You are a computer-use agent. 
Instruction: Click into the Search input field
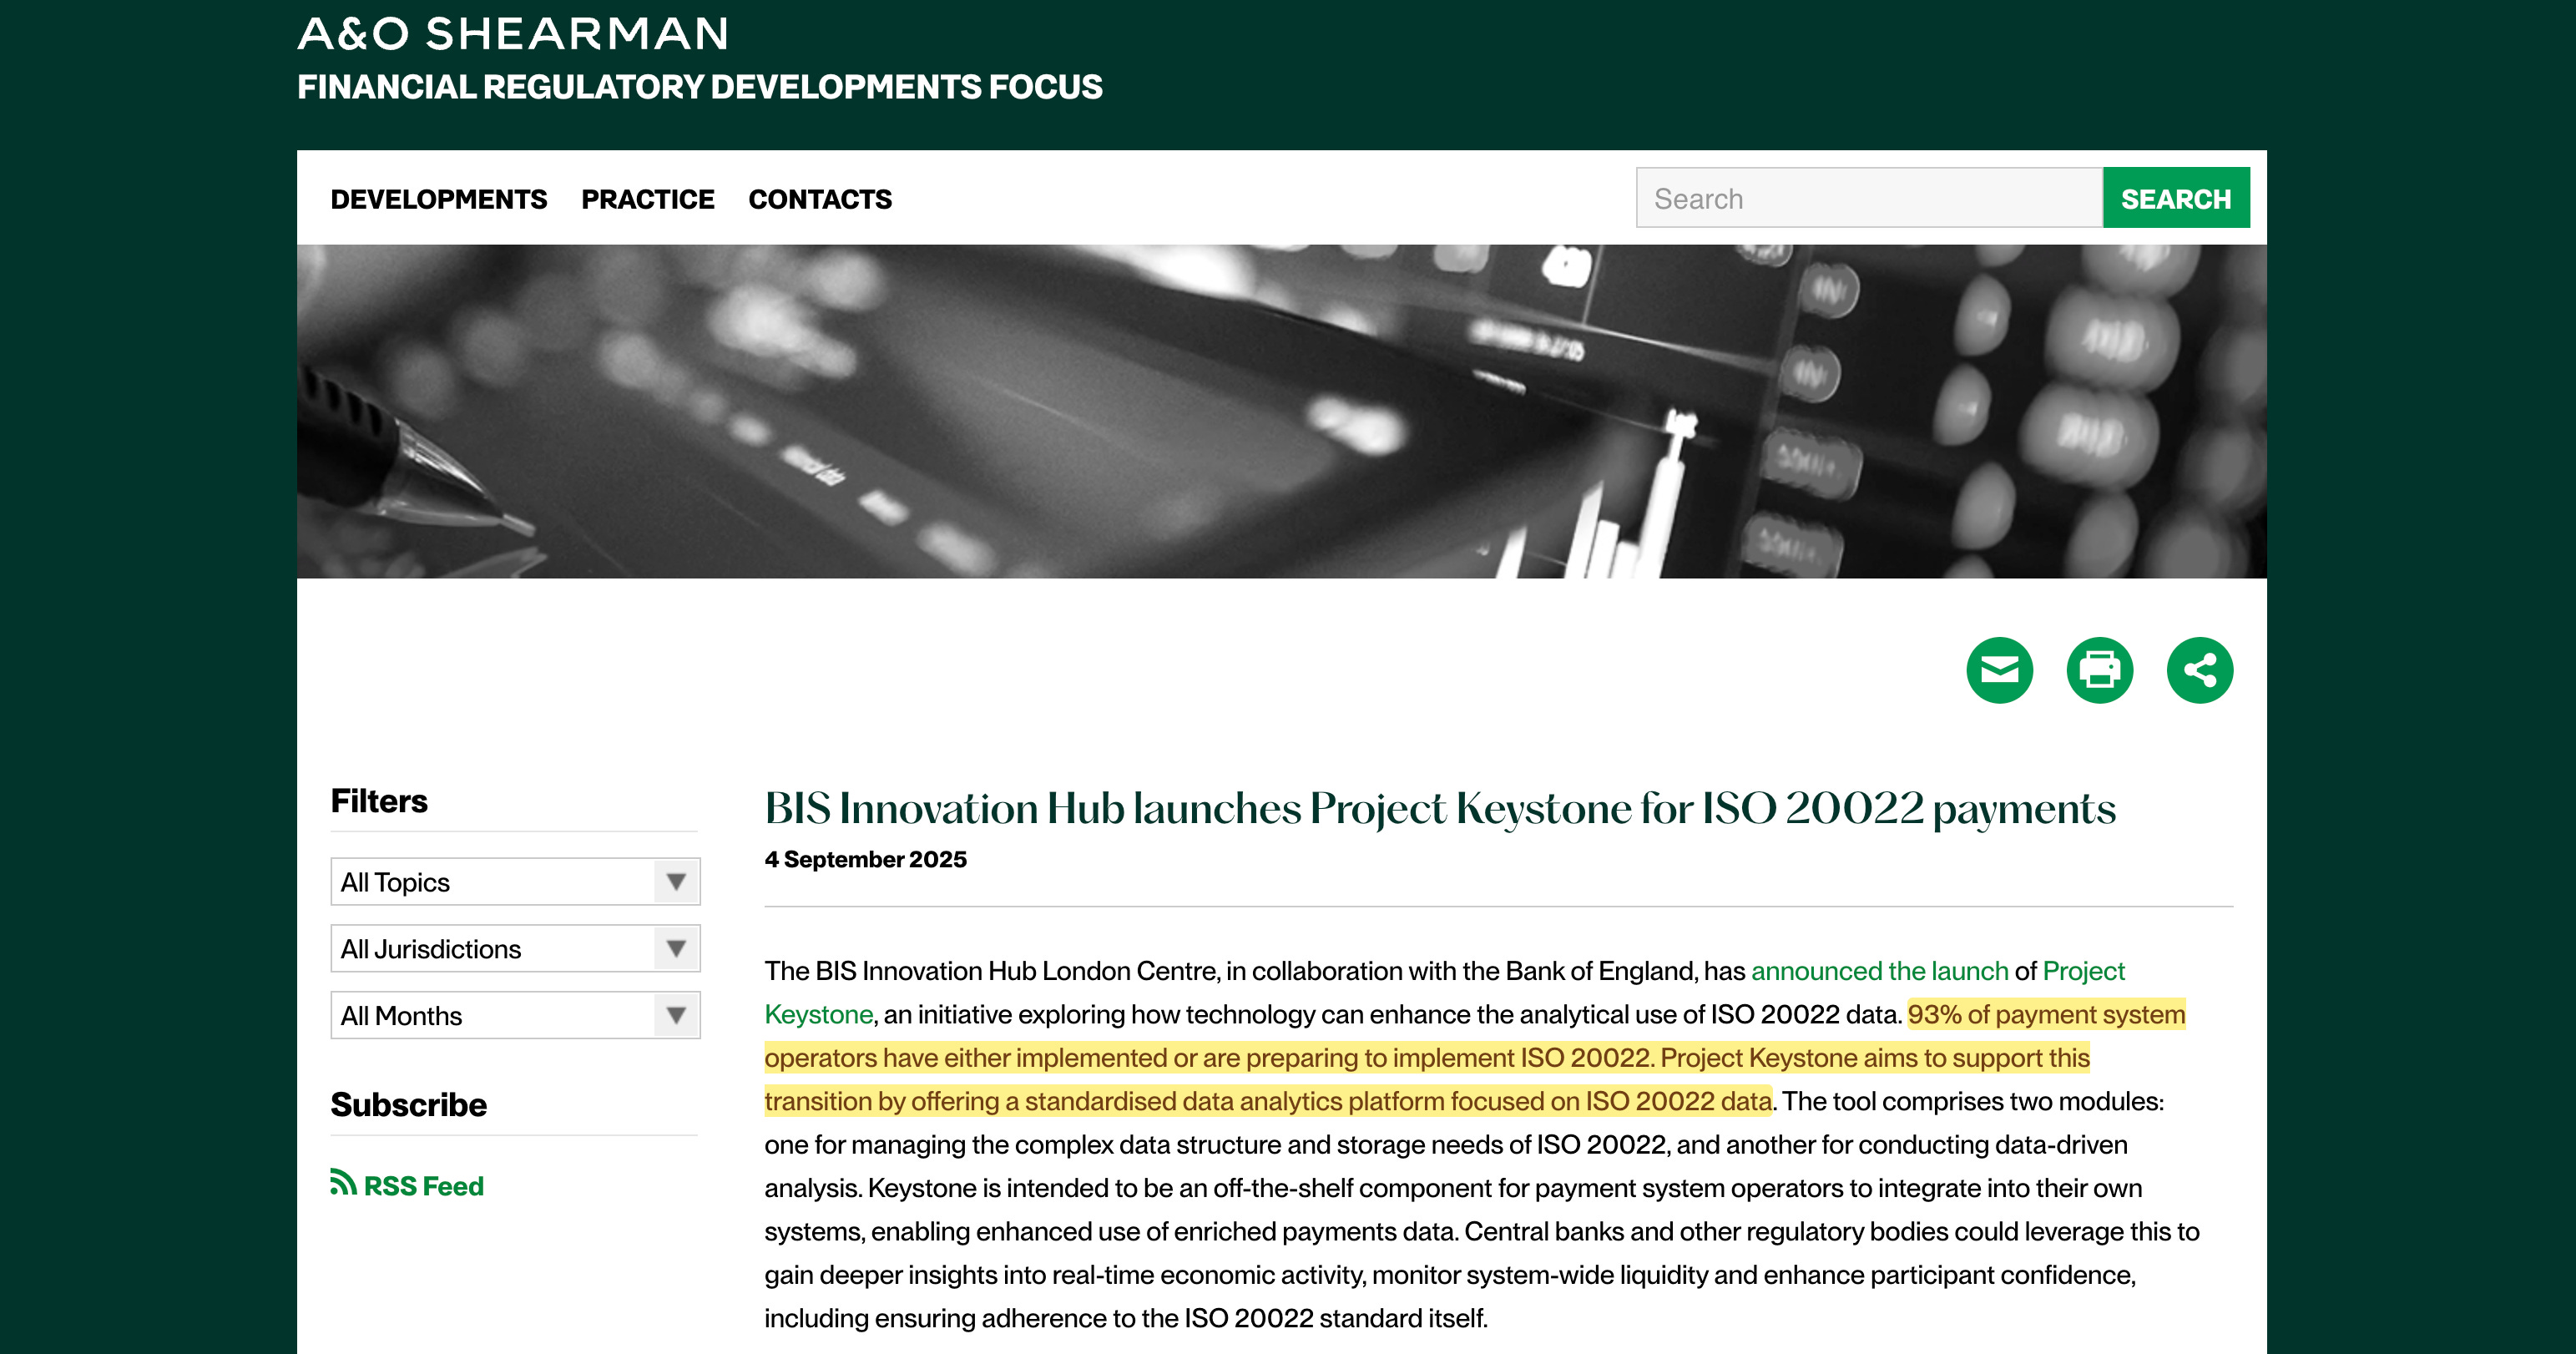tap(1868, 199)
